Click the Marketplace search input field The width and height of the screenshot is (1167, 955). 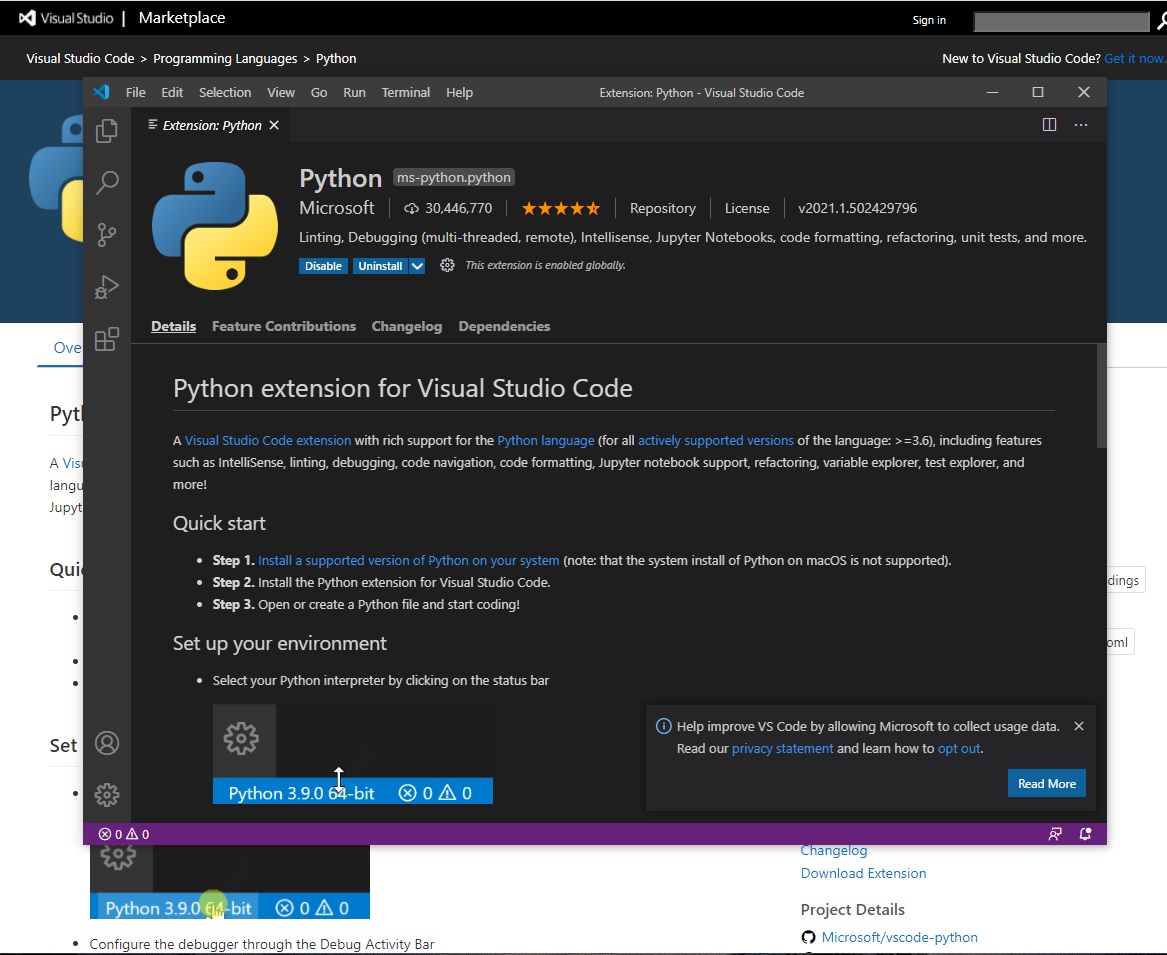tap(1061, 22)
